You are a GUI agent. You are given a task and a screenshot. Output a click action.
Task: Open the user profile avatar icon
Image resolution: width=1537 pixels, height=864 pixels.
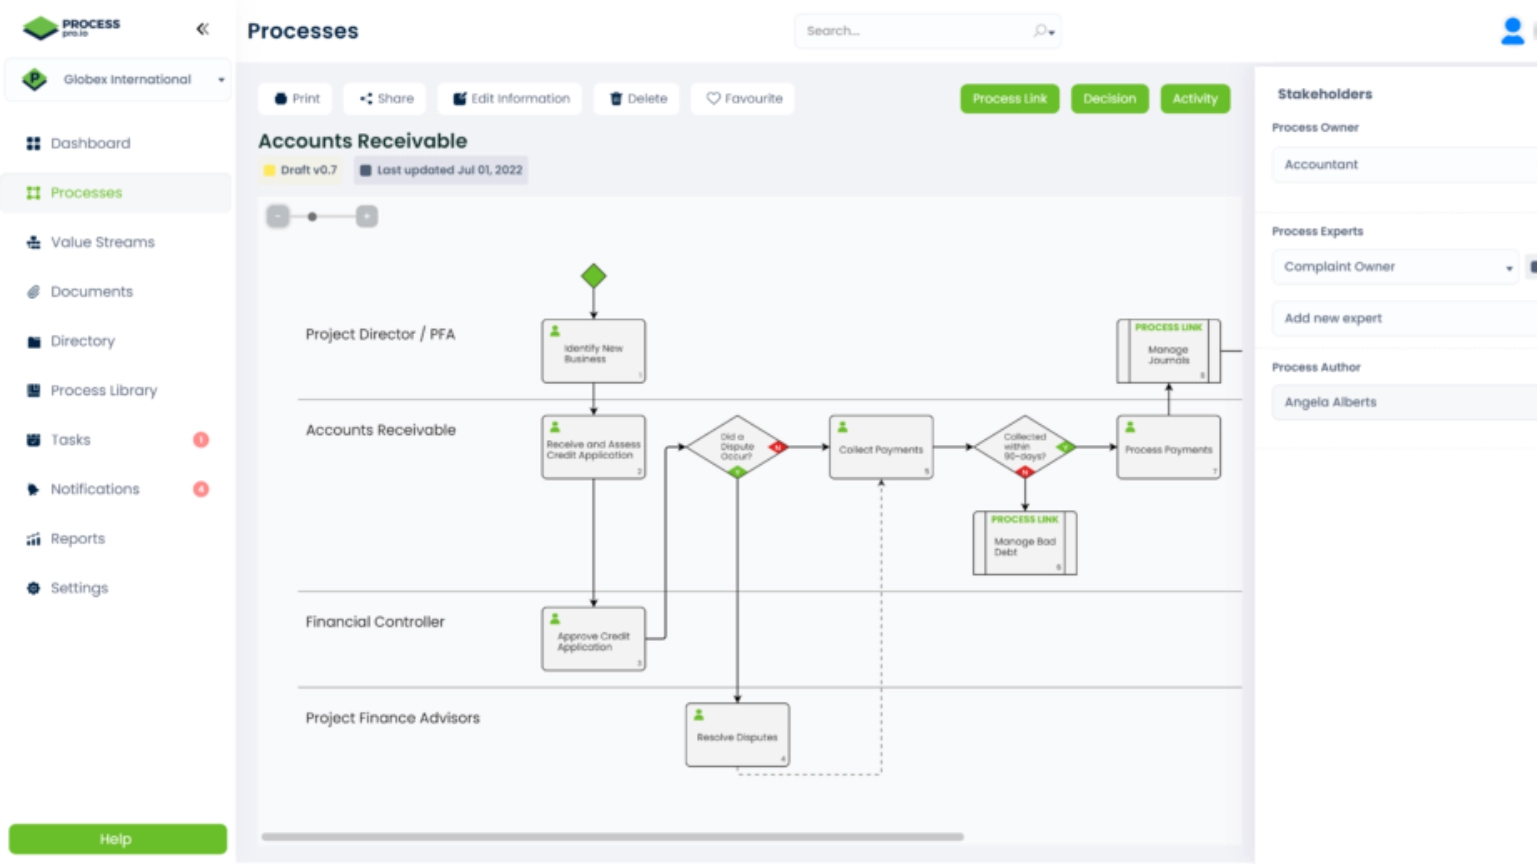click(x=1512, y=31)
